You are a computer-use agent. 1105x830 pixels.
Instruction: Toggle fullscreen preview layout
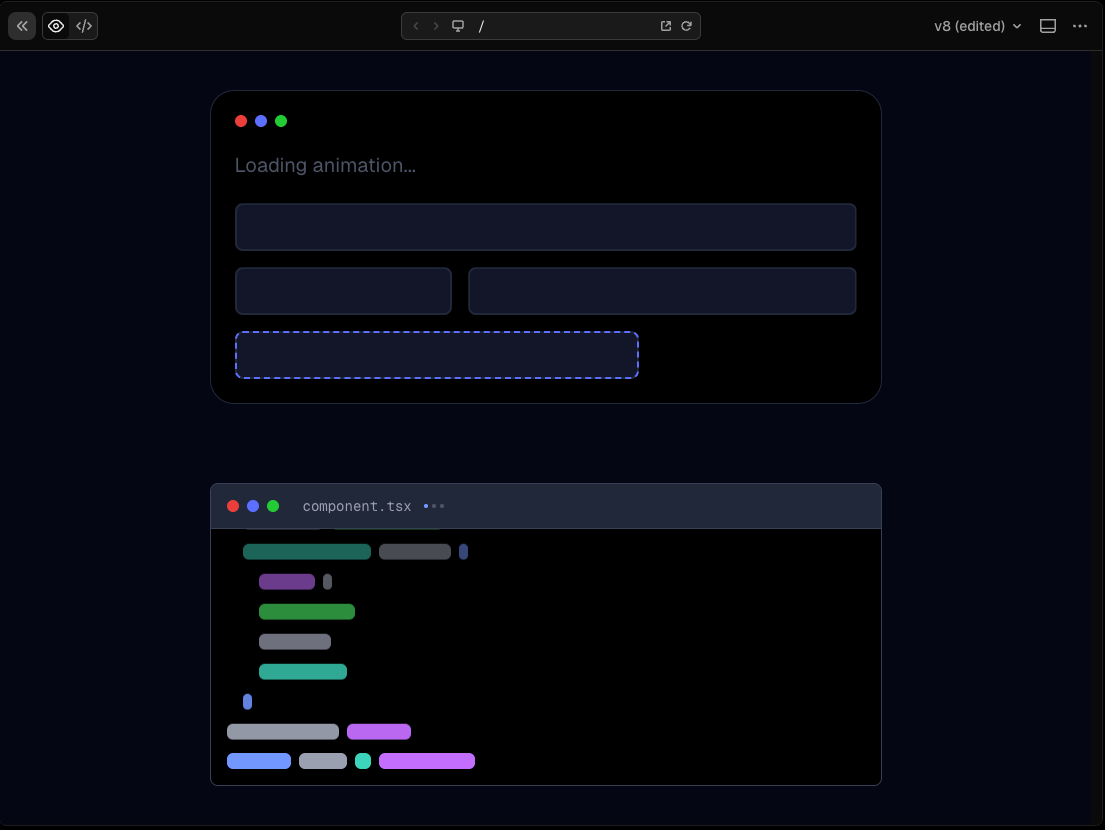(1048, 26)
